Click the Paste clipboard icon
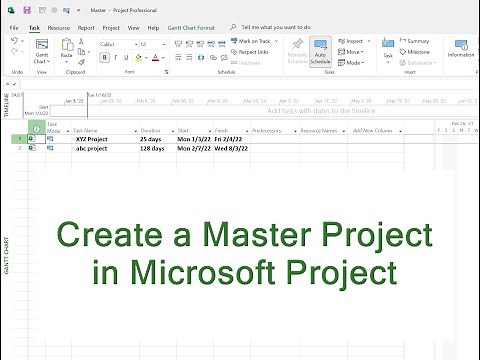Image resolution: width=480 pixels, height=360 pixels. pyautogui.click(x=67, y=44)
